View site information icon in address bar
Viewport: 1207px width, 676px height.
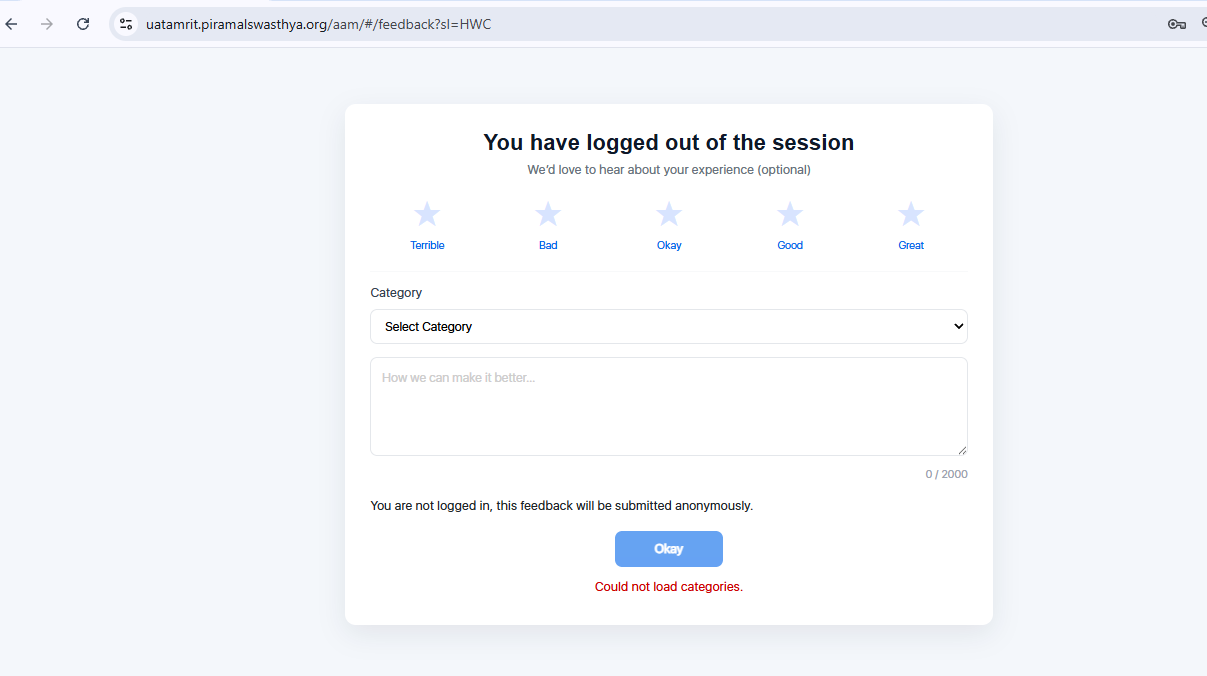pos(125,24)
